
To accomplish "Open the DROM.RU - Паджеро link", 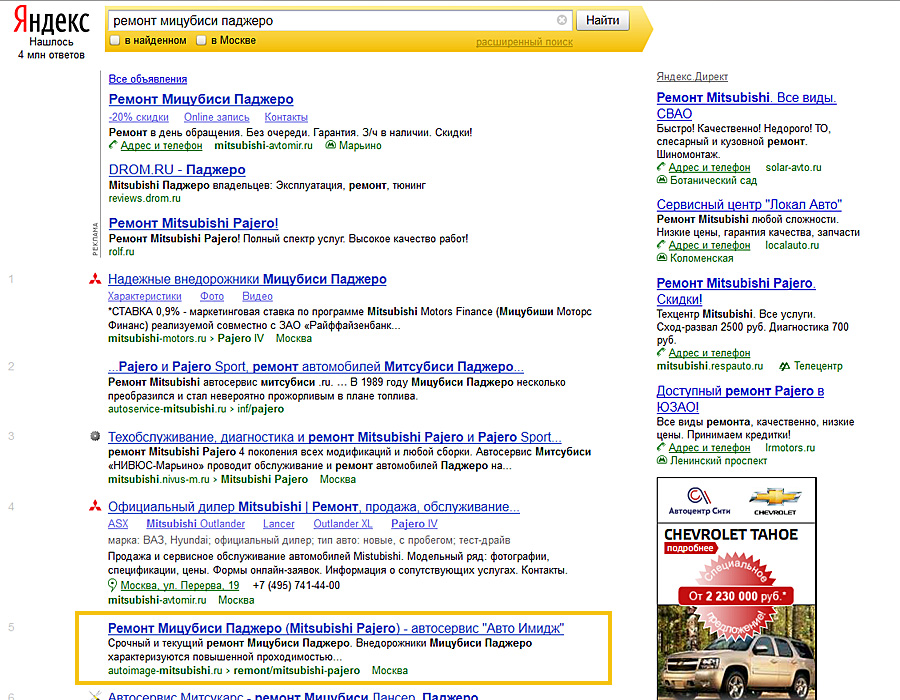I will 177,170.
